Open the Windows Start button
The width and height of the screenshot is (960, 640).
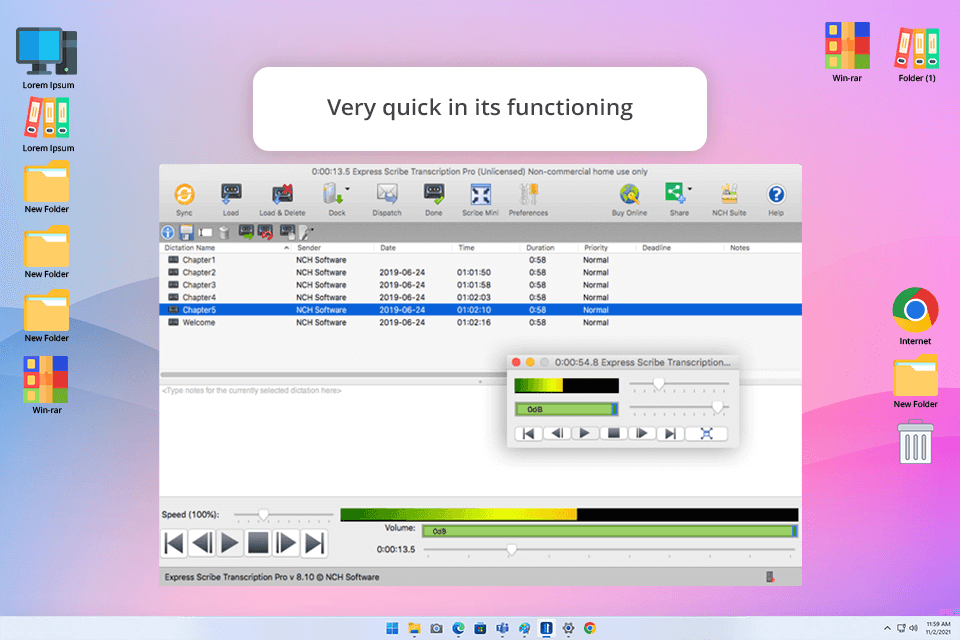pos(392,628)
